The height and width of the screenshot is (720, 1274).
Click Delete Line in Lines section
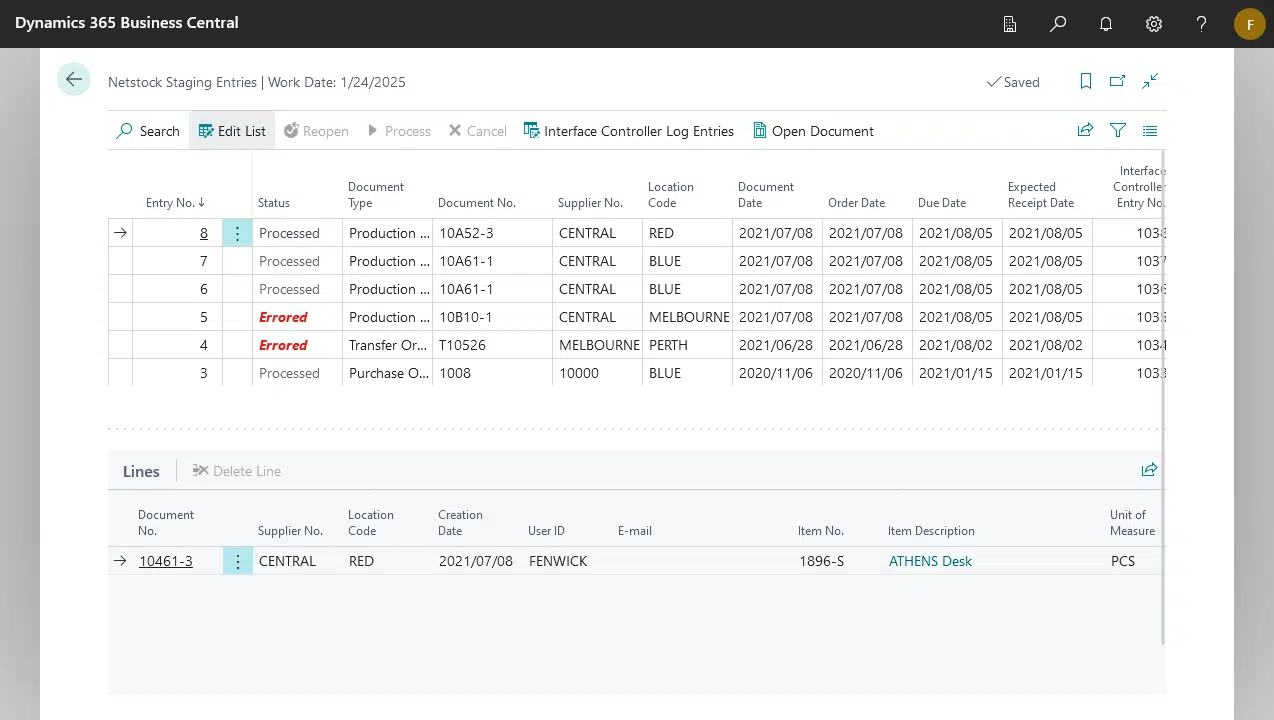coord(236,471)
